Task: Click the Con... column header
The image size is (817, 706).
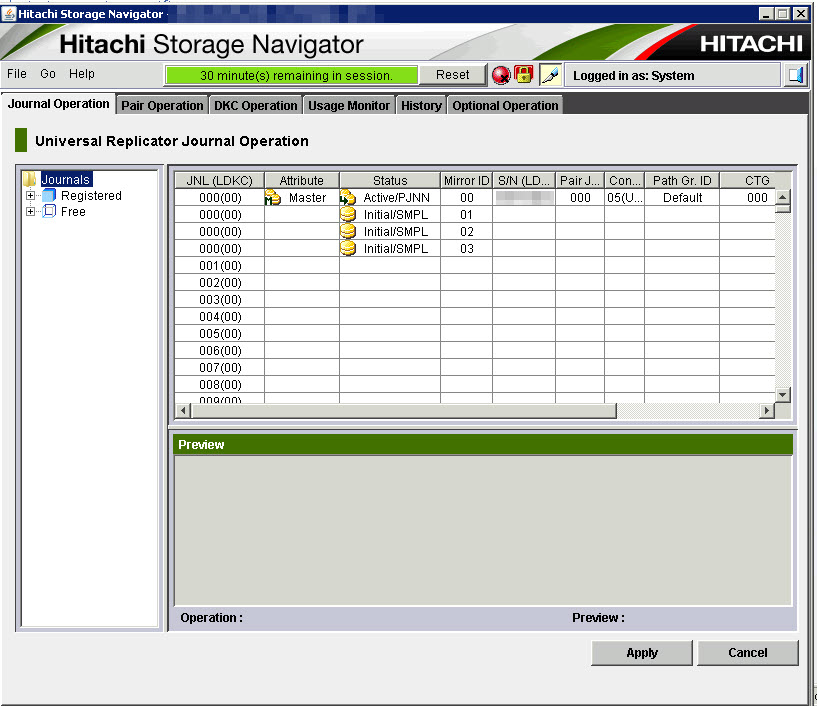Action: pos(624,180)
